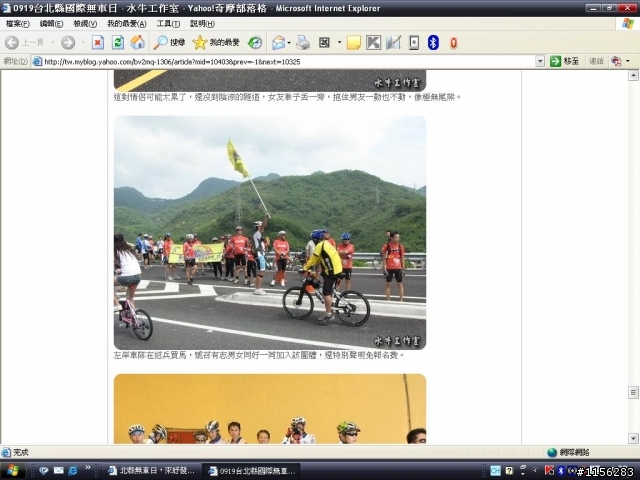Stop loading with the red X icon
Viewport: 640px width, 480px height.
tap(98, 42)
